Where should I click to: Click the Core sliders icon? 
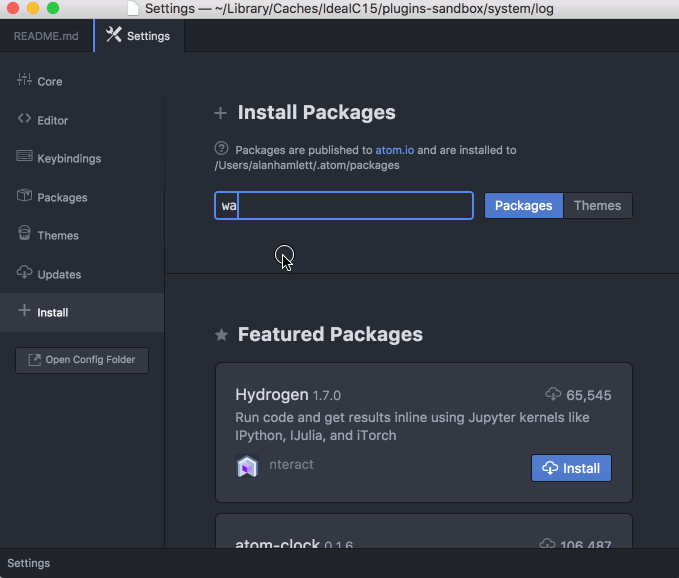pyautogui.click(x=24, y=80)
